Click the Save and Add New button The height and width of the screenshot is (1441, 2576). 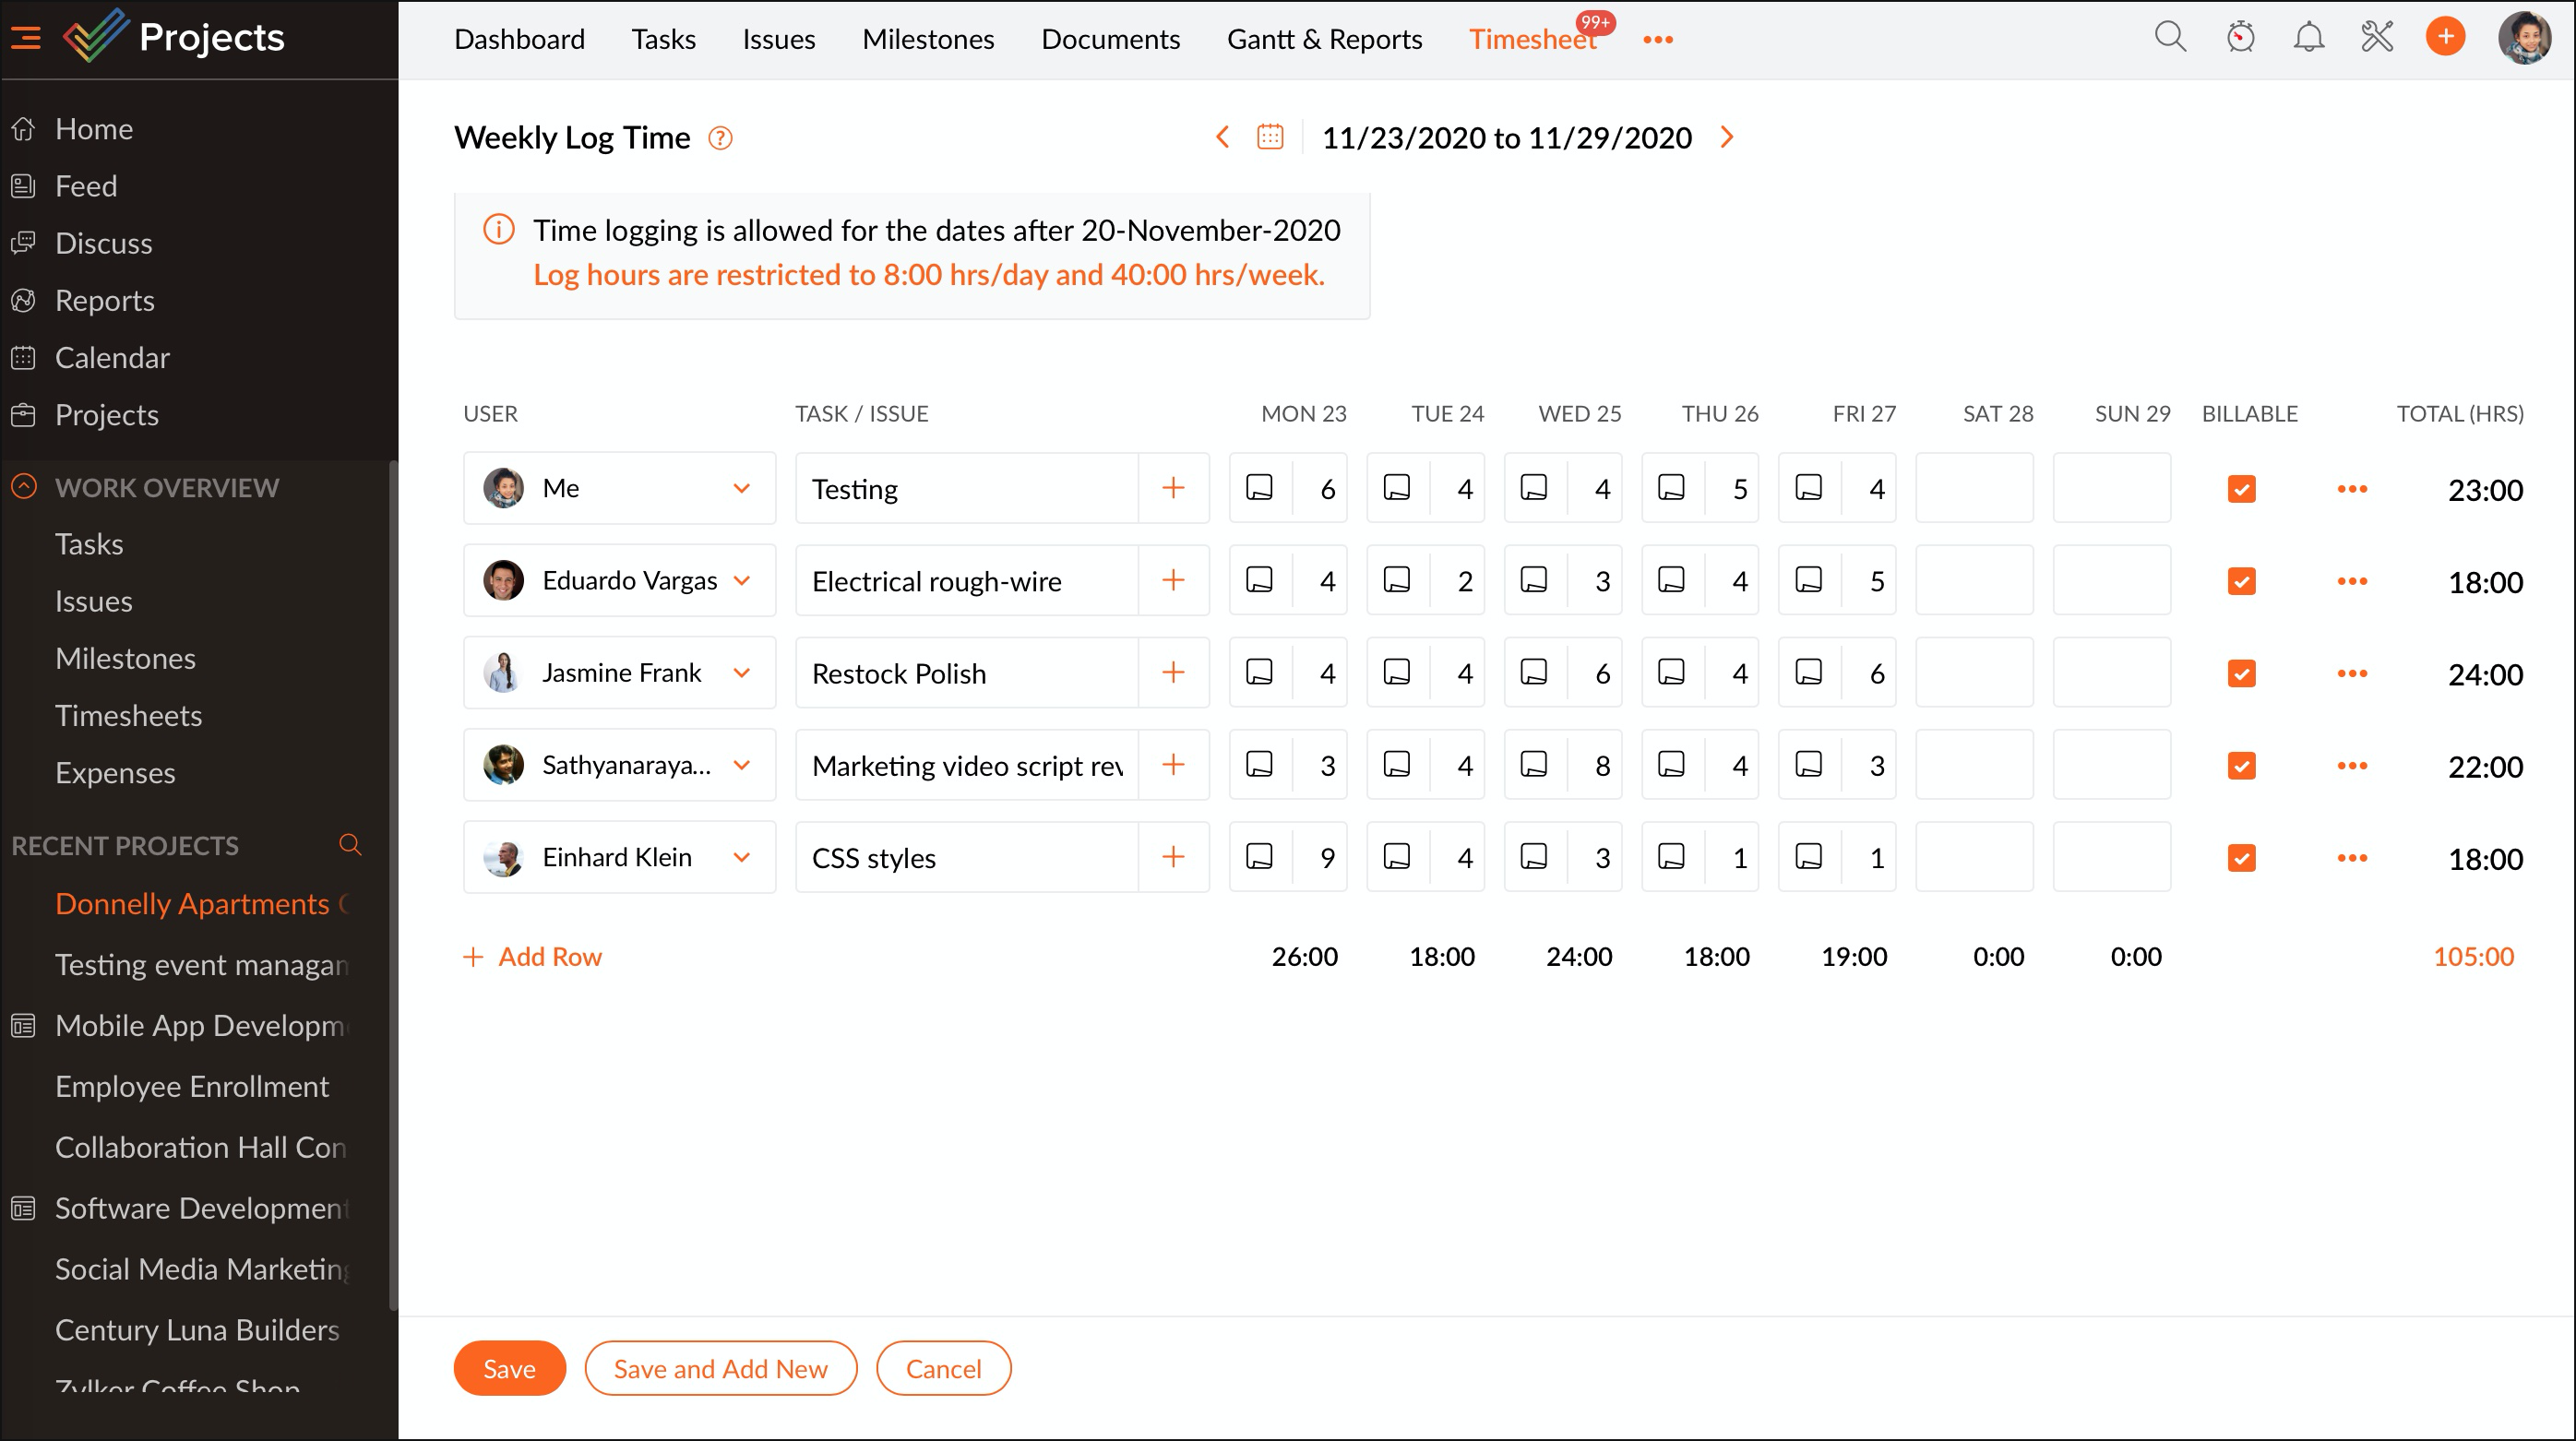click(x=720, y=1368)
